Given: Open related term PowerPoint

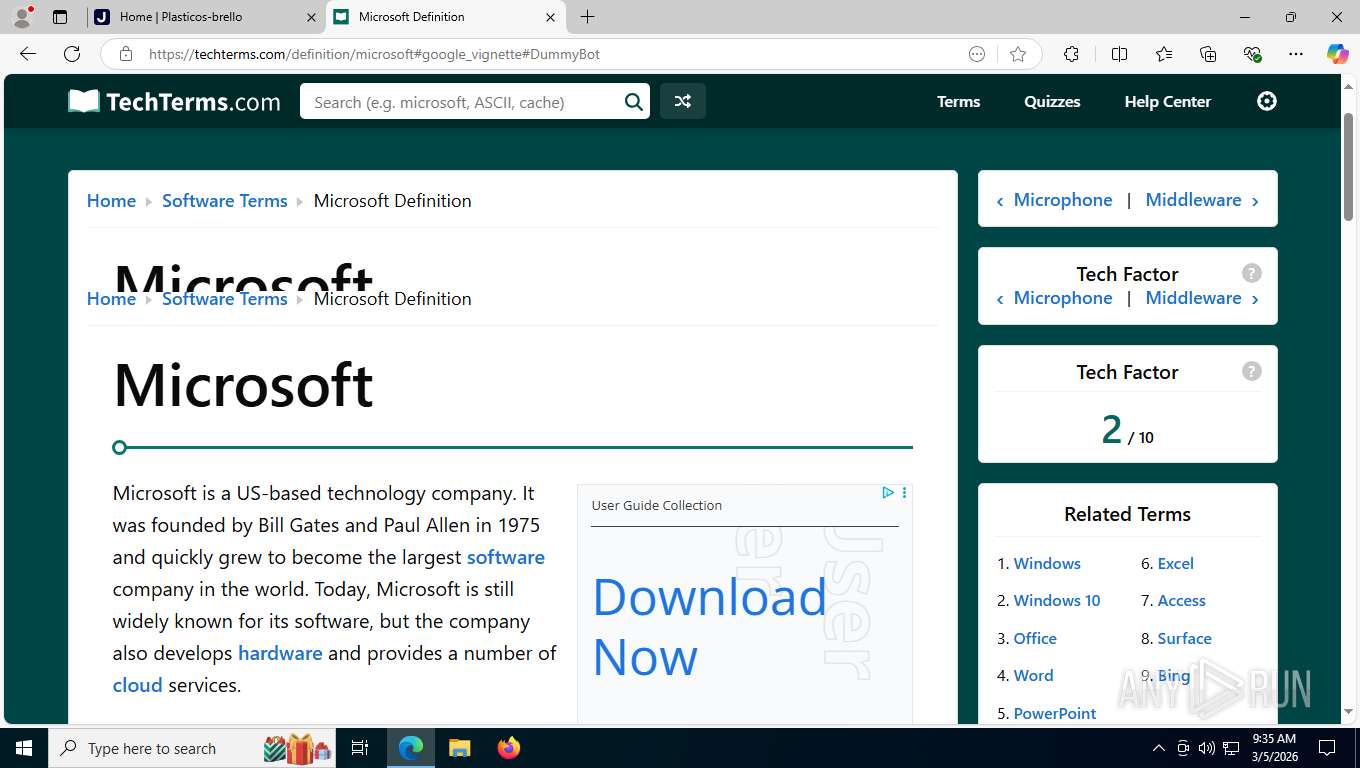Looking at the screenshot, I should tap(1055, 713).
